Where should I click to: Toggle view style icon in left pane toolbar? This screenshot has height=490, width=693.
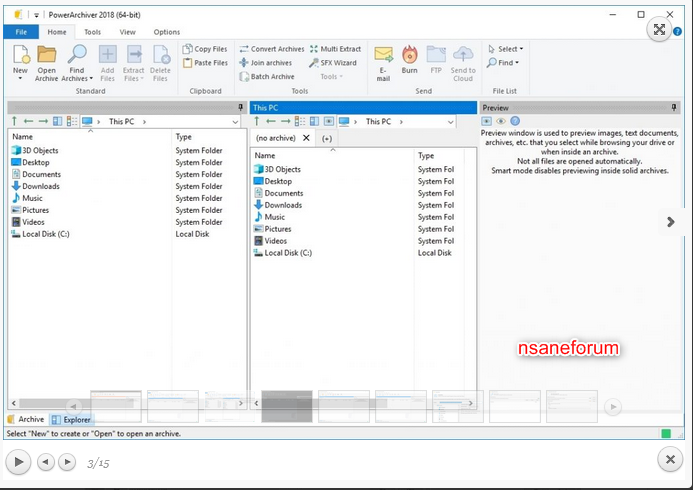tap(72, 121)
